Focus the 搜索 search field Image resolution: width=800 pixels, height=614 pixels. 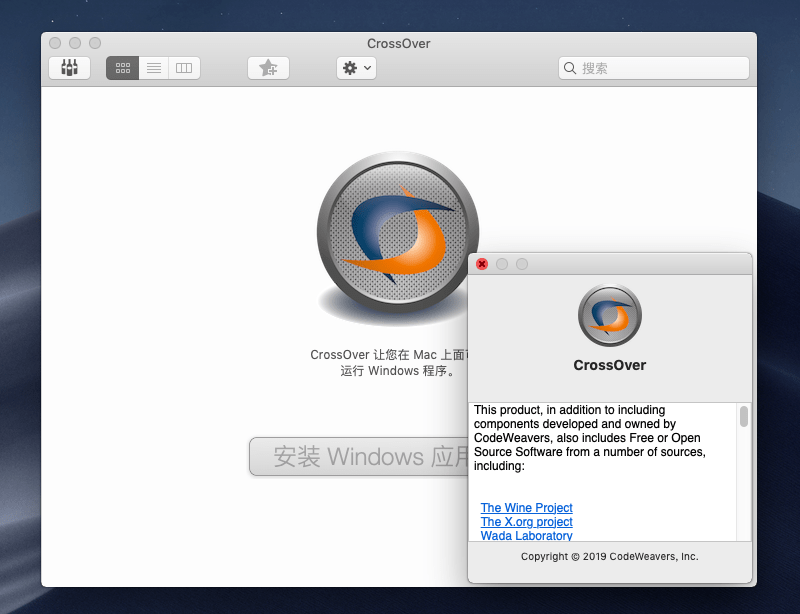pyautogui.click(x=654, y=68)
